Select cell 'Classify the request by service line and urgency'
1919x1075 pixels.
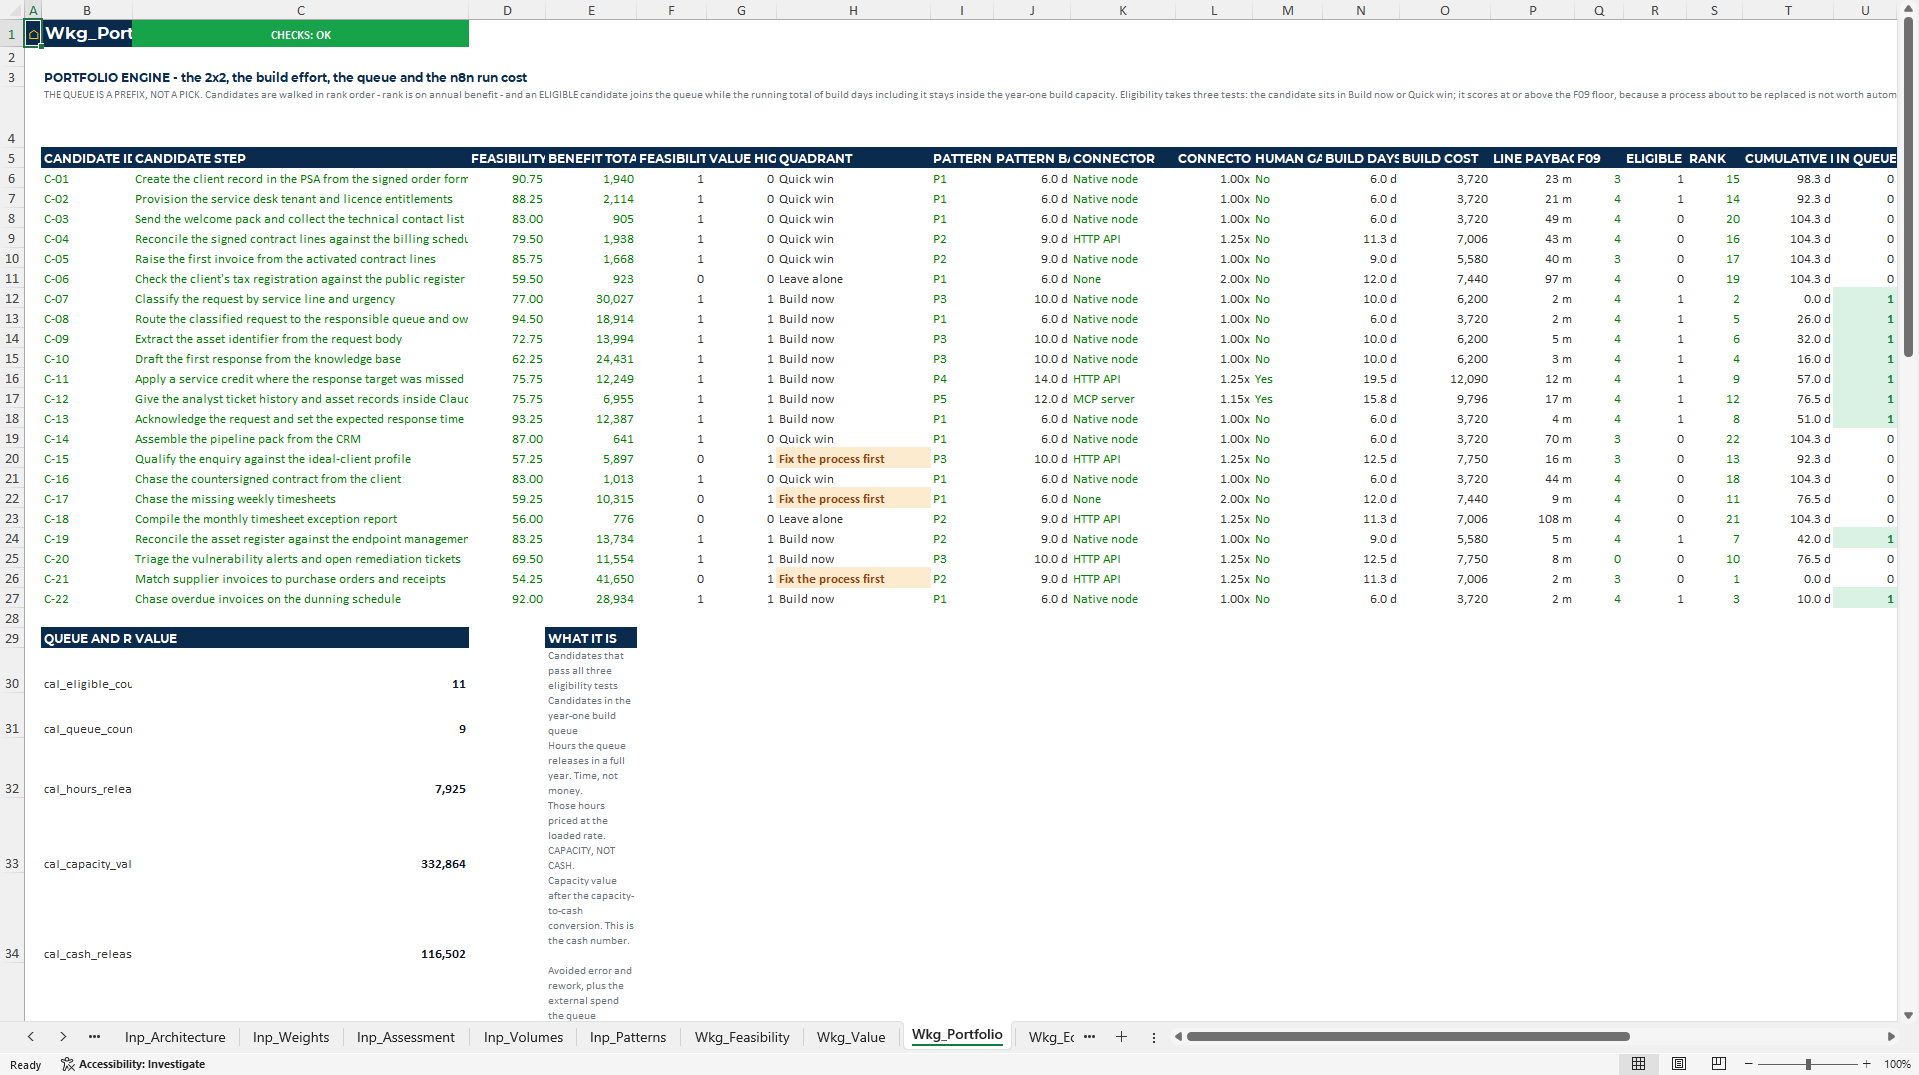coord(300,299)
